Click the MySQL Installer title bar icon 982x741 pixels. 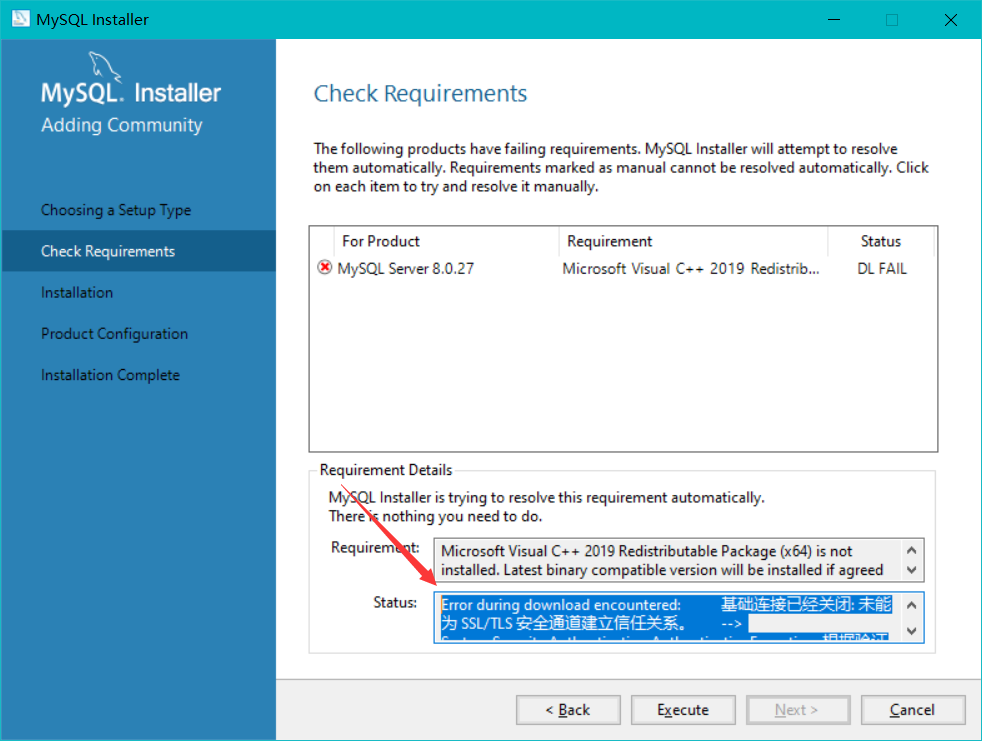20,19
